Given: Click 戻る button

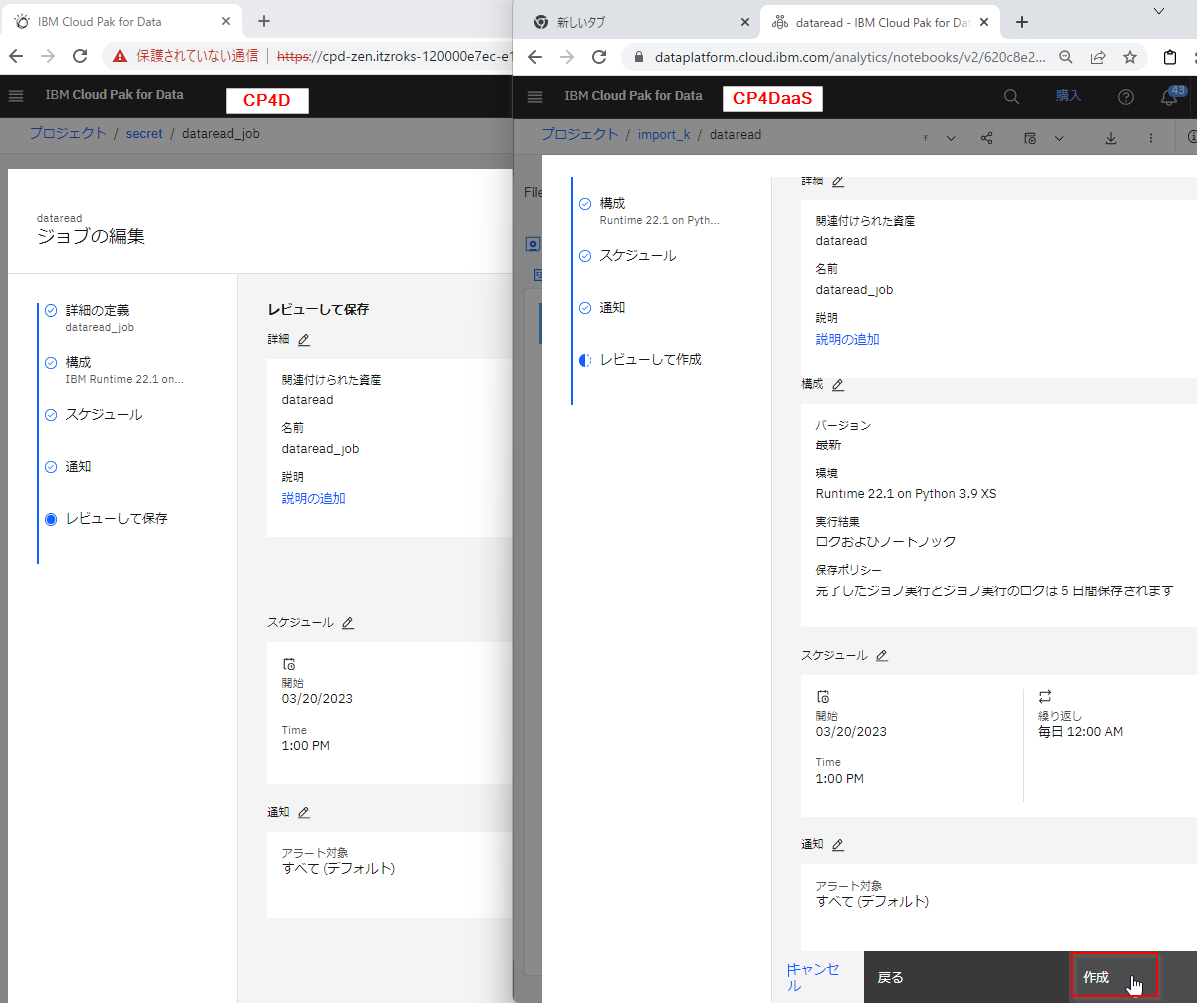Looking at the screenshot, I should click(966, 977).
